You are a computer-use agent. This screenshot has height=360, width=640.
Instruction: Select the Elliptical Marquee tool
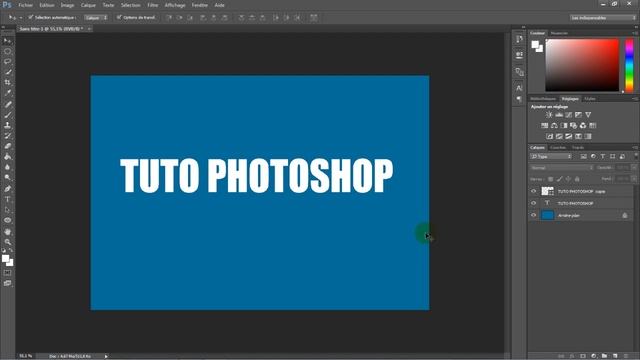tap(7, 51)
